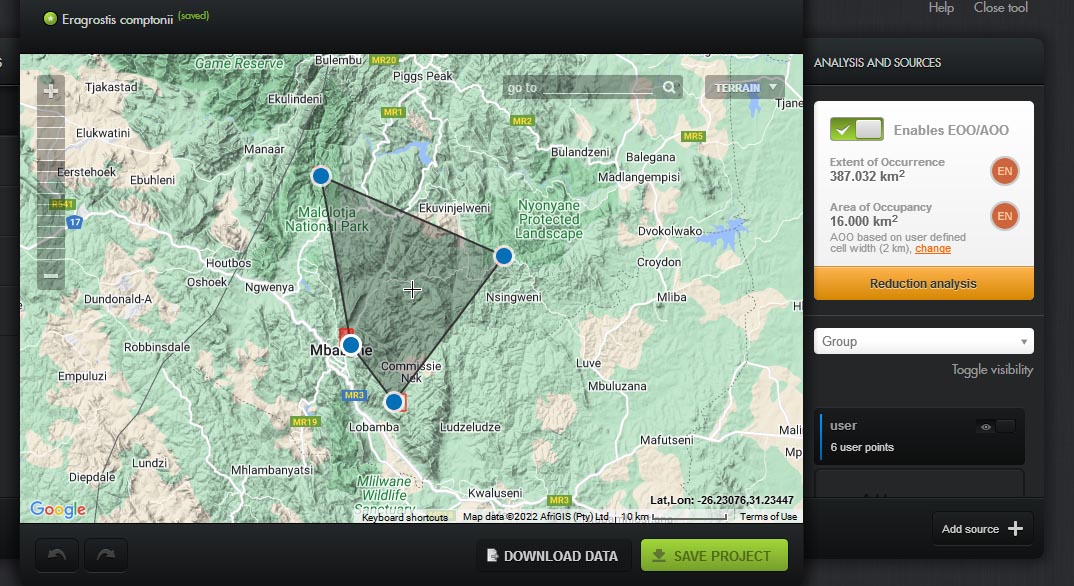Expand the Group dropdown
The height and width of the screenshot is (586, 1074).
point(923,341)
